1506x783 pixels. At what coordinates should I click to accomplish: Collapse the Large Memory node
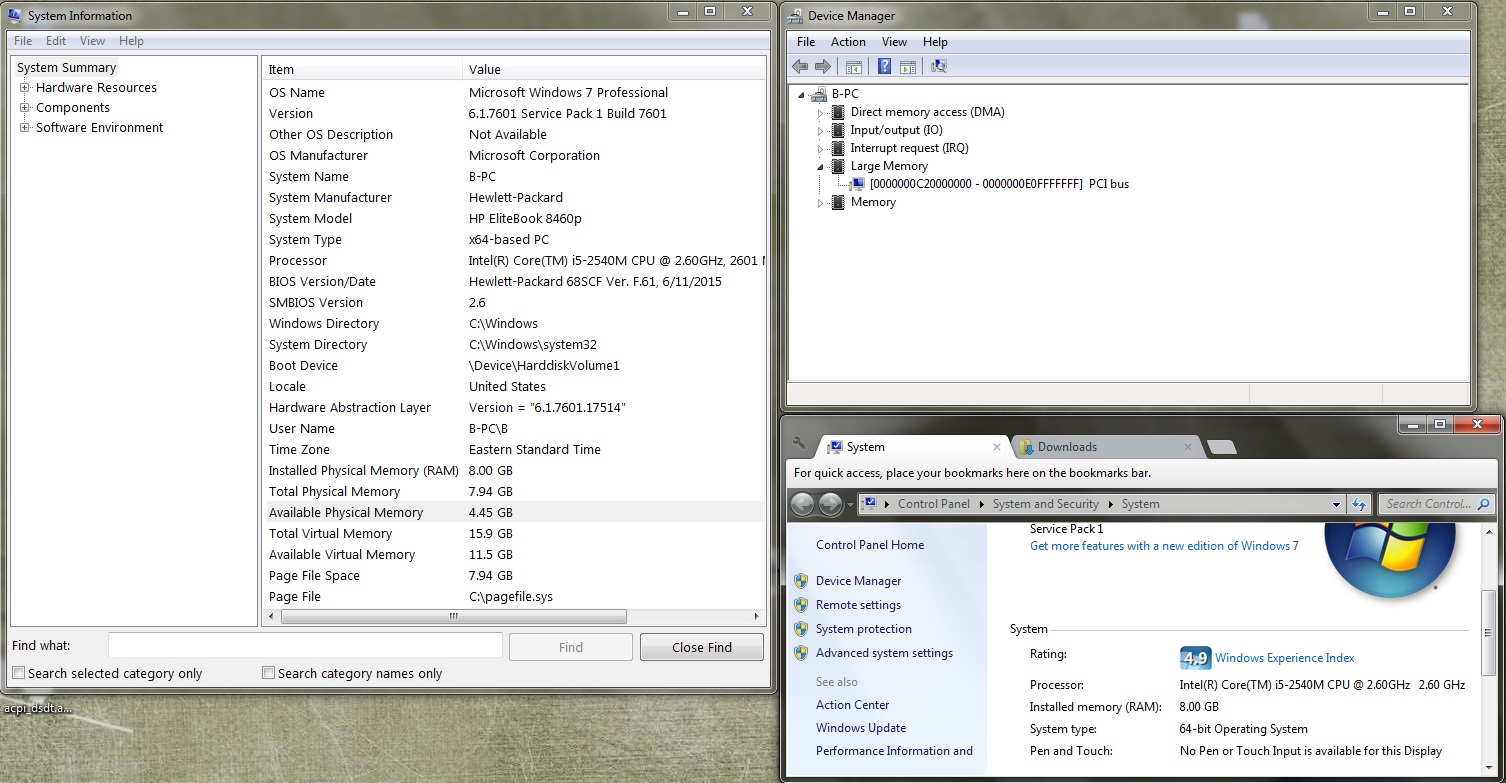(x=821, y=167)
